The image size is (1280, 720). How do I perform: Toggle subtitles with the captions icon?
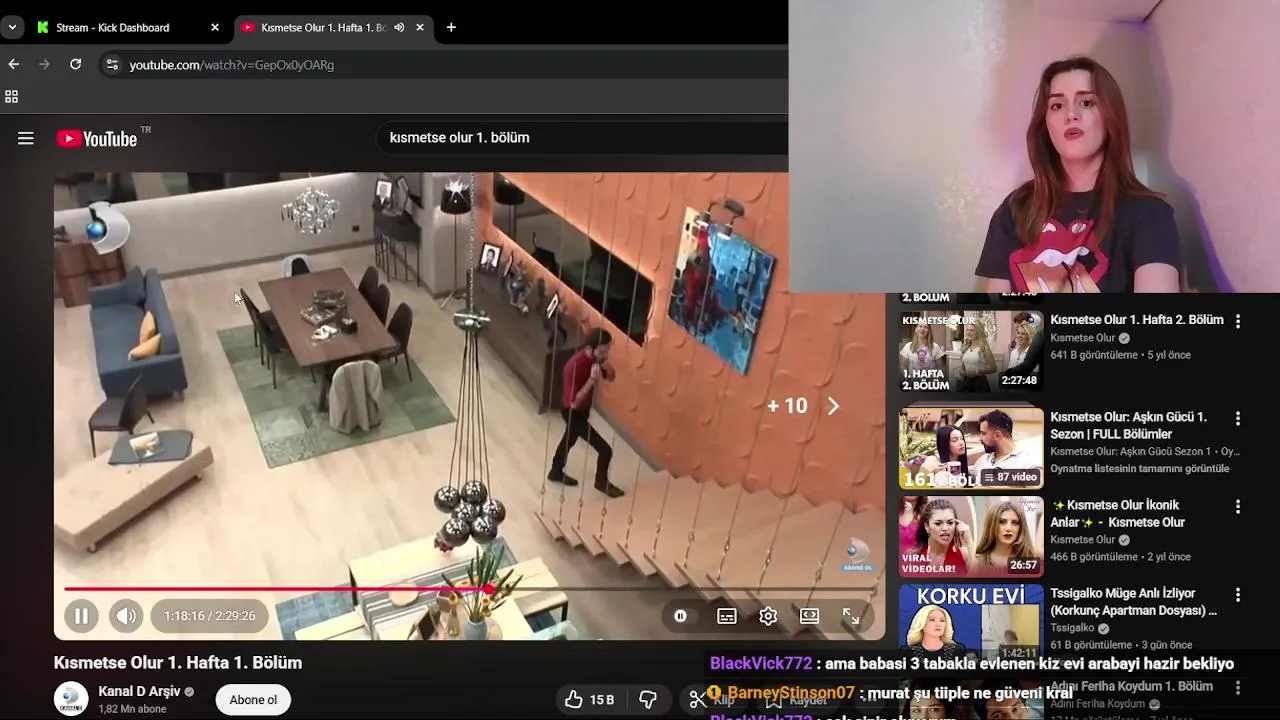(727, 616)
